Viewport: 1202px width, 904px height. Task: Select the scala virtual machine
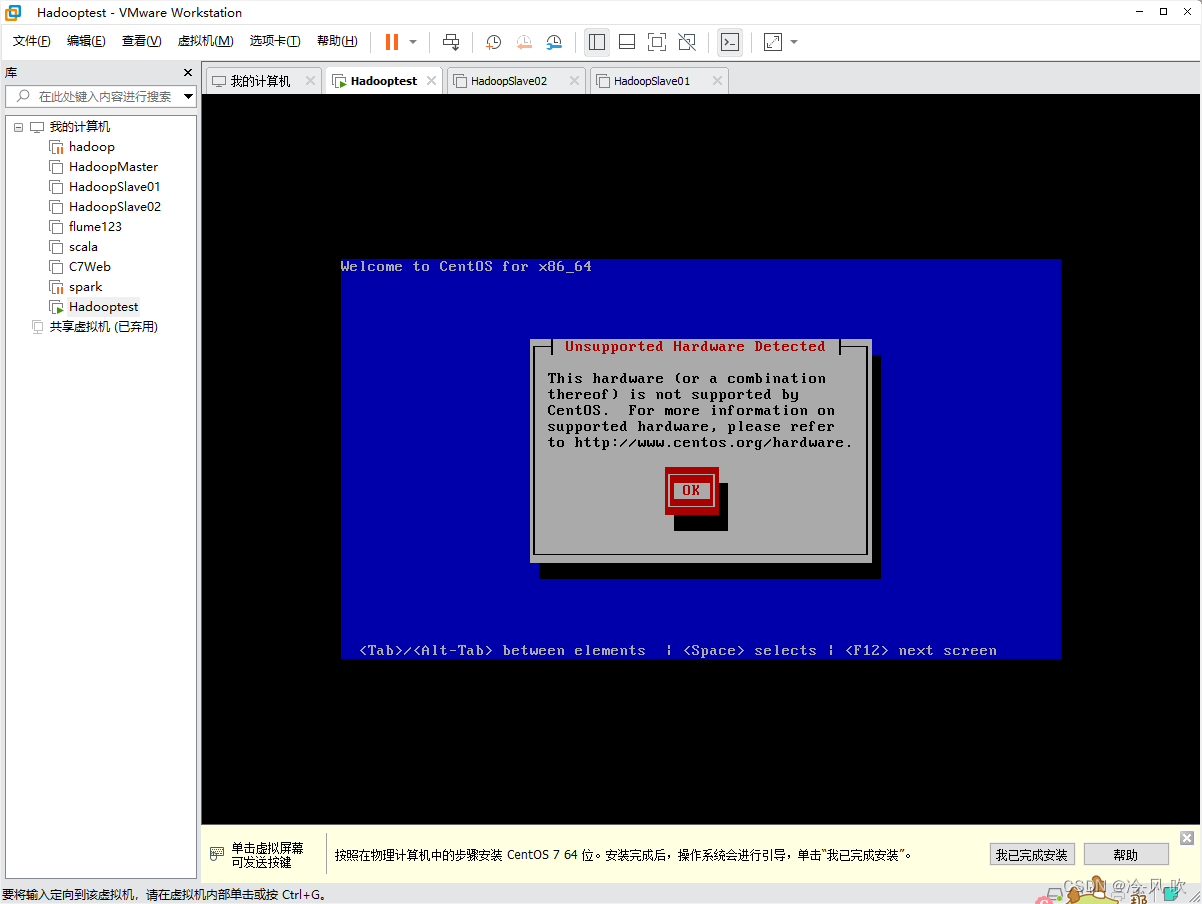pyautogui.click(x=83, y=247)
